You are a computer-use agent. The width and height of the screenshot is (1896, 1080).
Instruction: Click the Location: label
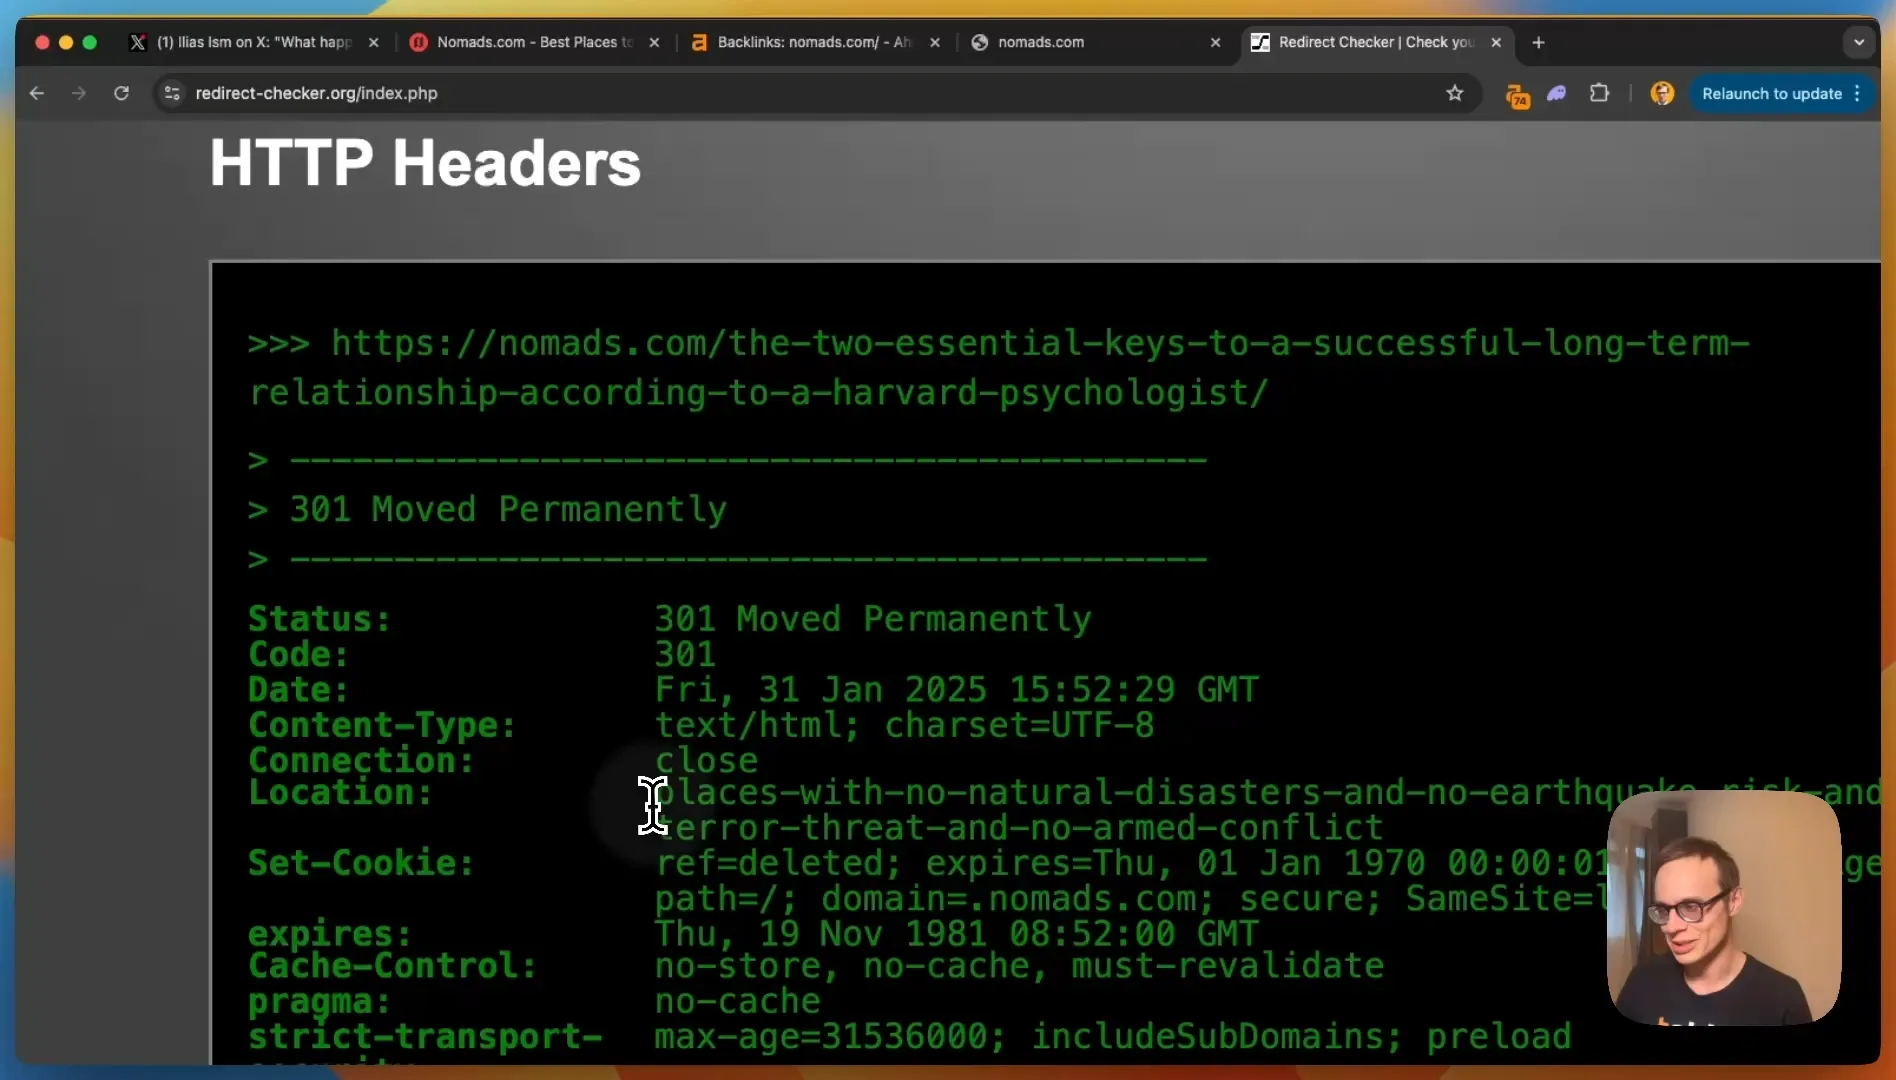tap(340, 792)
